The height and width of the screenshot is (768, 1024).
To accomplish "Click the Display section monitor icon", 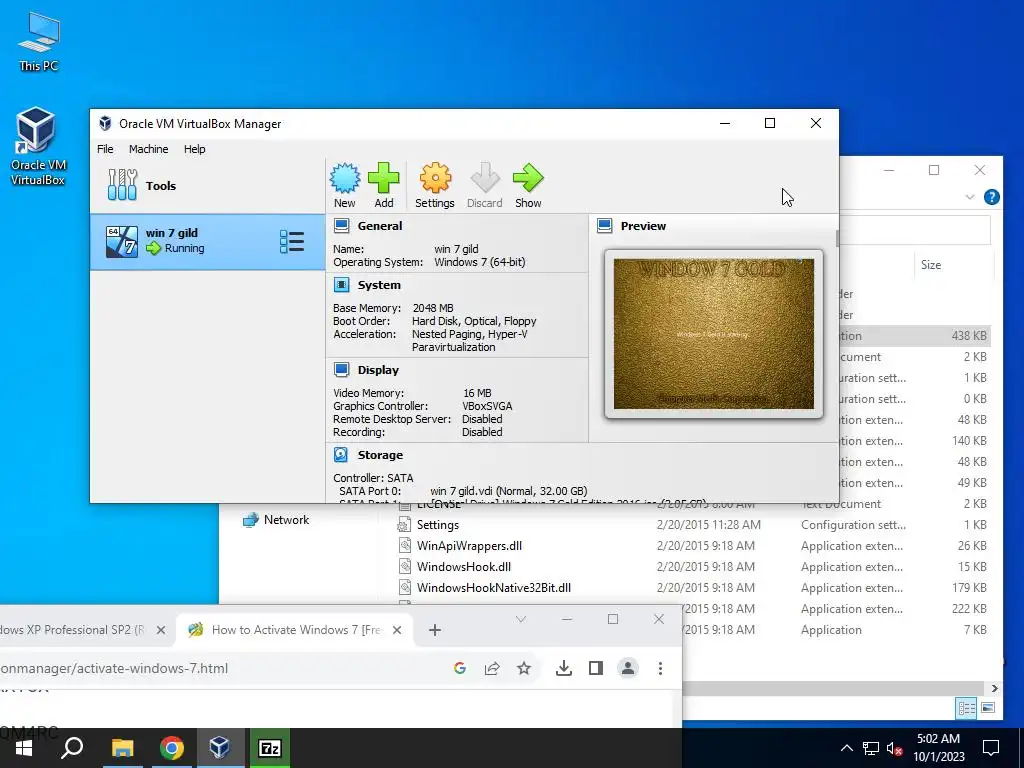I will [x=342, y=370].
